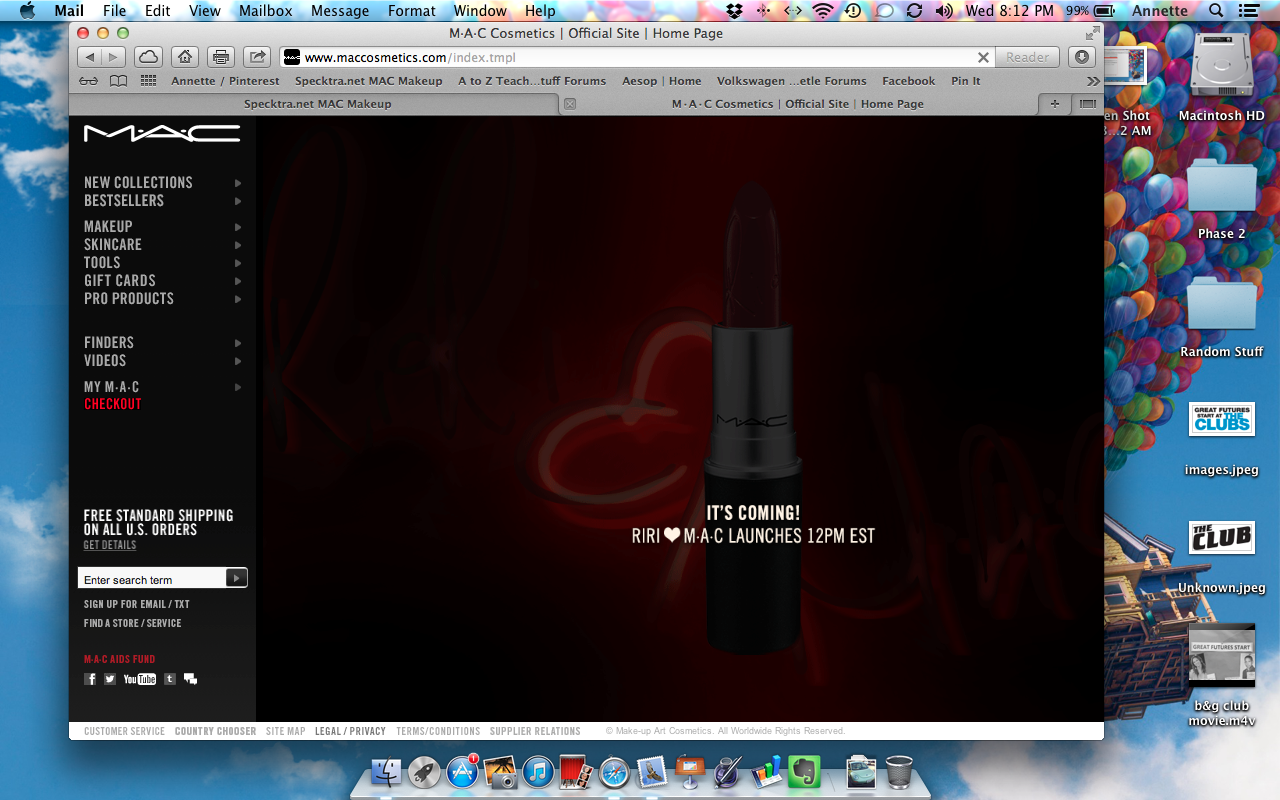Open iTunes from the Dock
This screenshot has width=1280, height=800.
tap(537, 771)
